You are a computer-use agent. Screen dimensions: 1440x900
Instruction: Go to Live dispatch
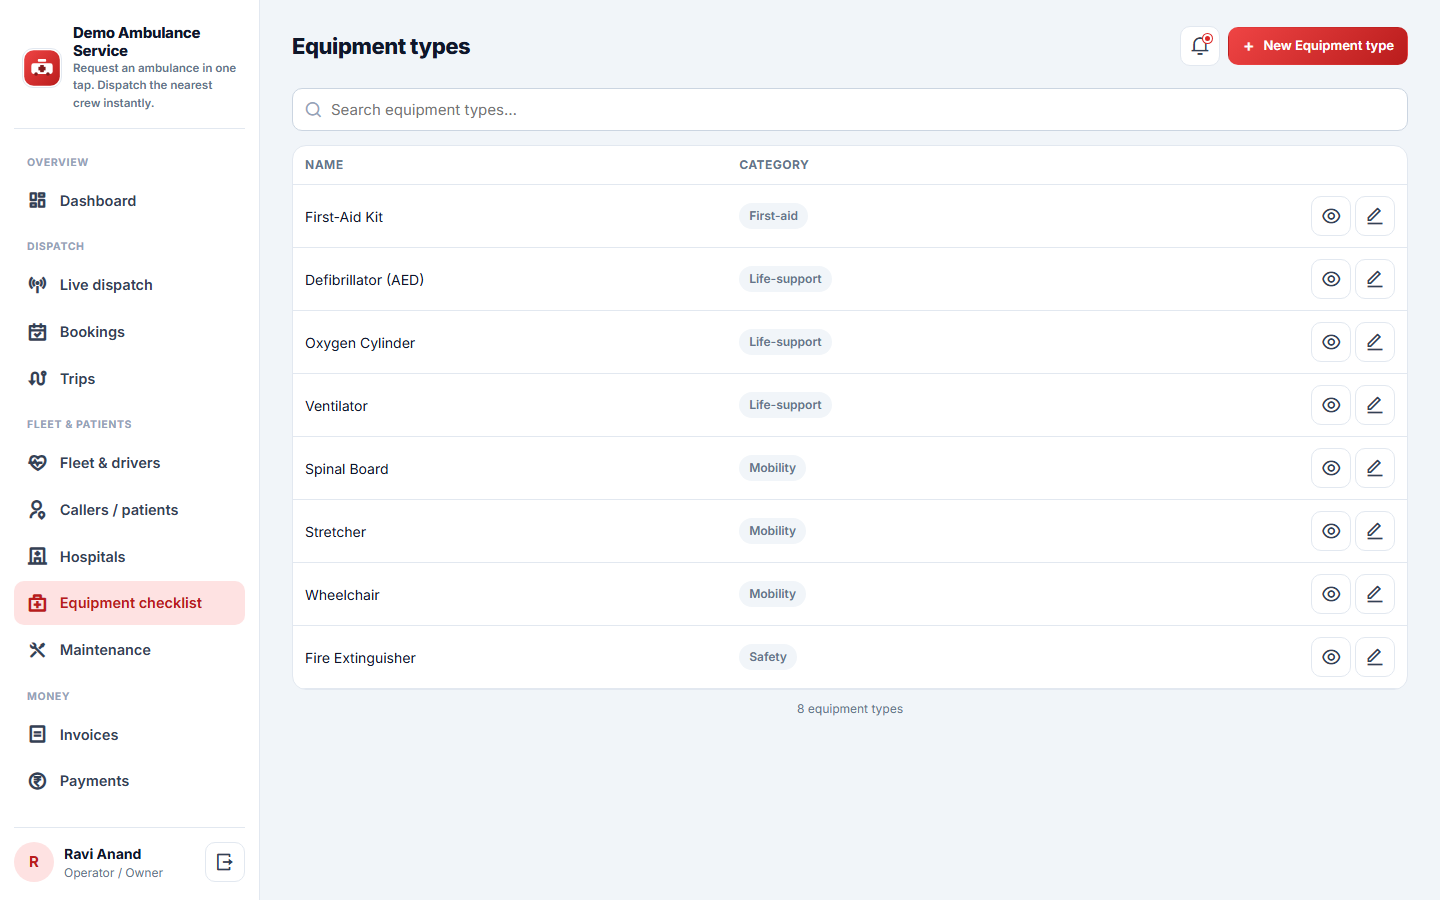(129, 285)
